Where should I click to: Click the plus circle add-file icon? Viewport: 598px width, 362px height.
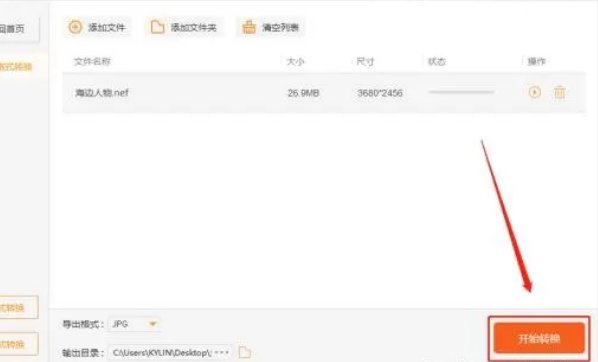[75, 27]
